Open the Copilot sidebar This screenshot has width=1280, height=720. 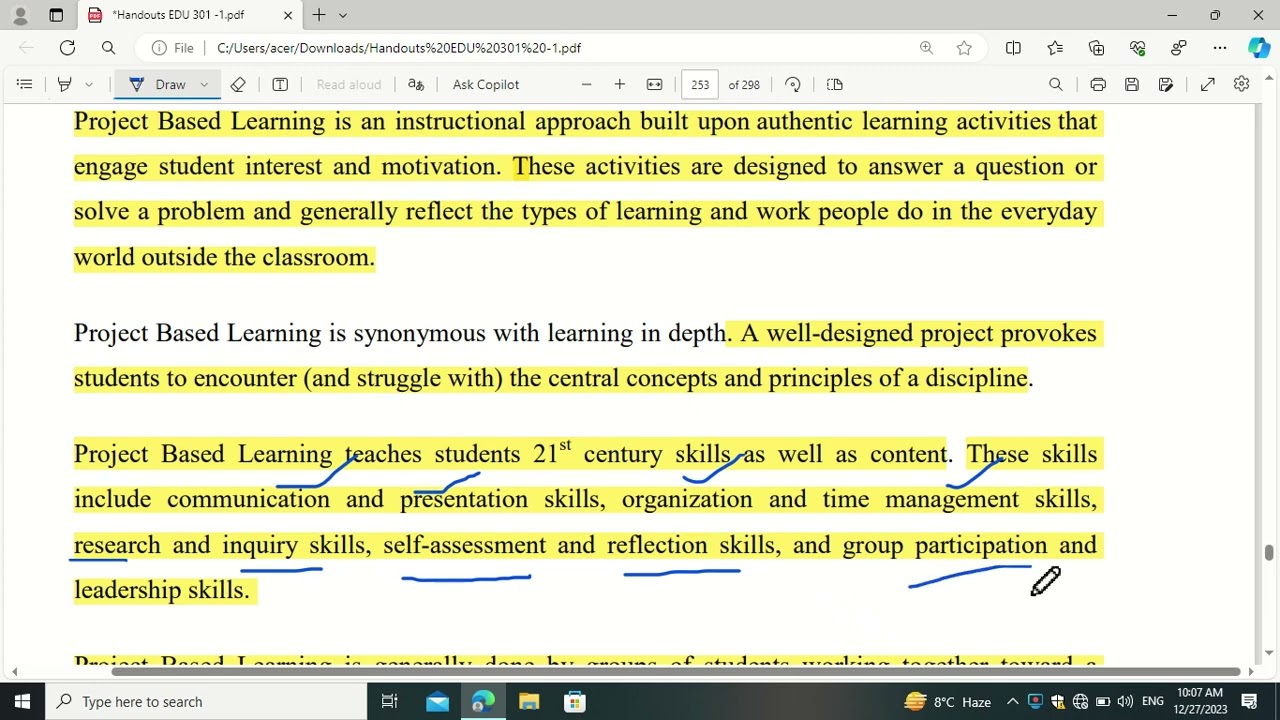pyautogui.click(x=1259, y=48)
